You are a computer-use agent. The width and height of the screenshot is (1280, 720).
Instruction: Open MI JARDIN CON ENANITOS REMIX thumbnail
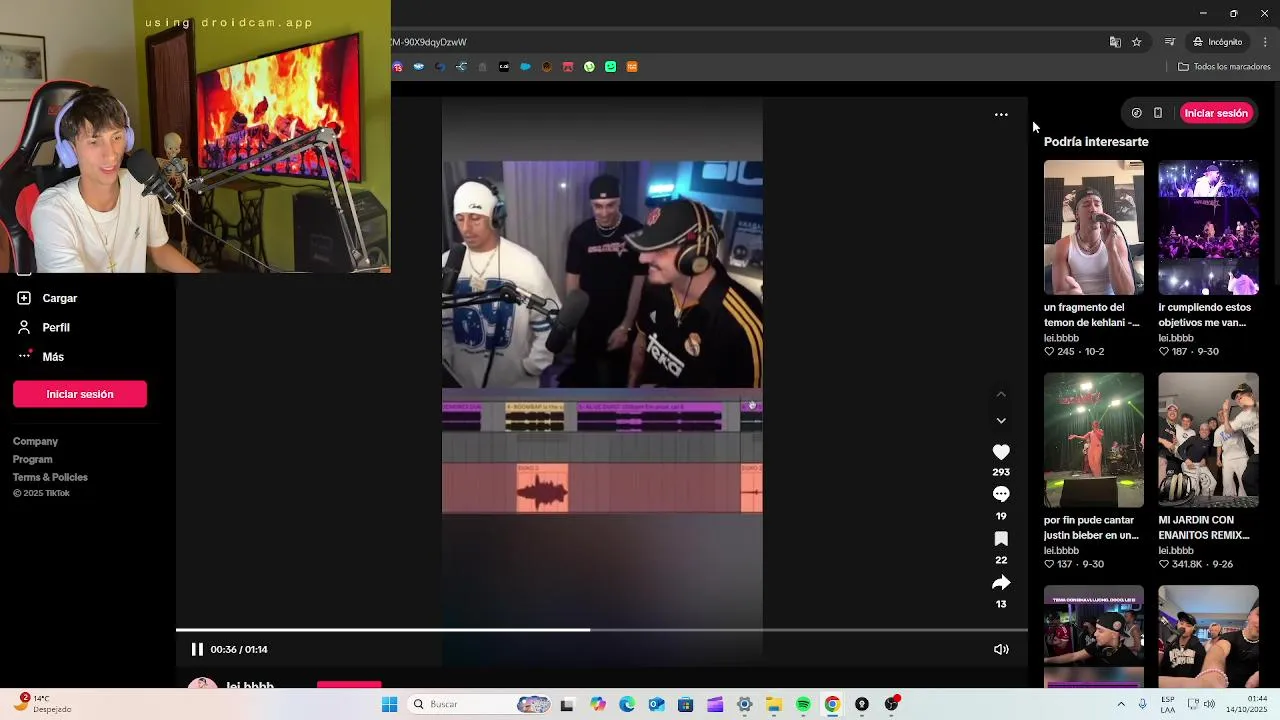1208,440
